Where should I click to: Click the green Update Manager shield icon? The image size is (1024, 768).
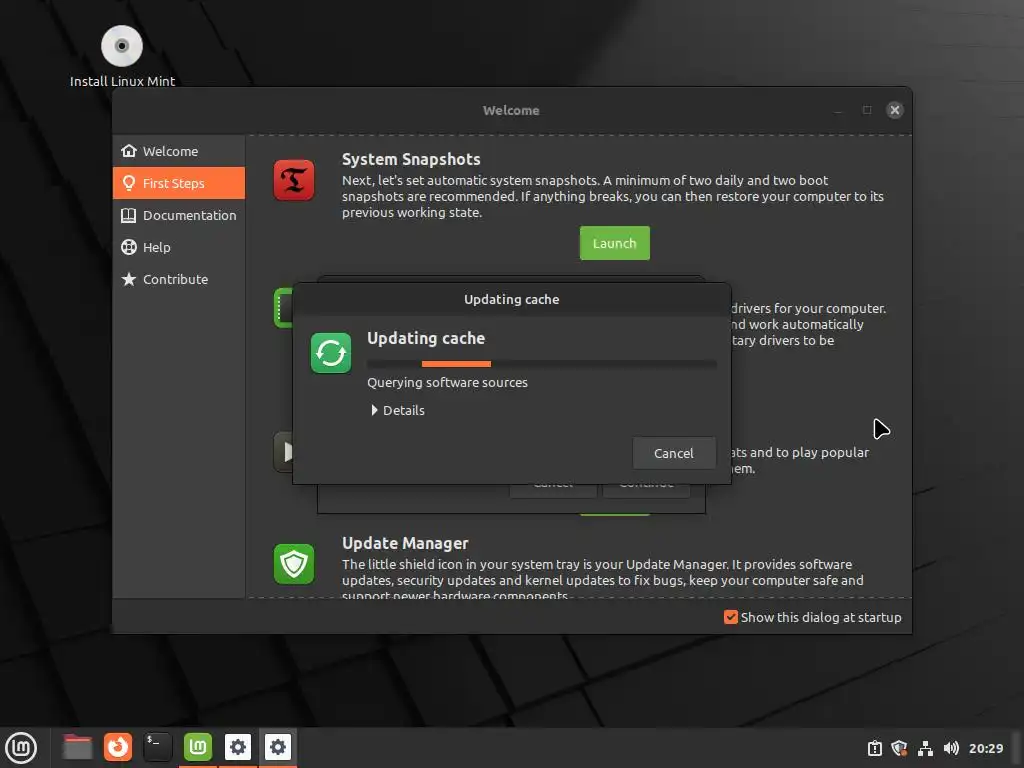coord(294,564)
